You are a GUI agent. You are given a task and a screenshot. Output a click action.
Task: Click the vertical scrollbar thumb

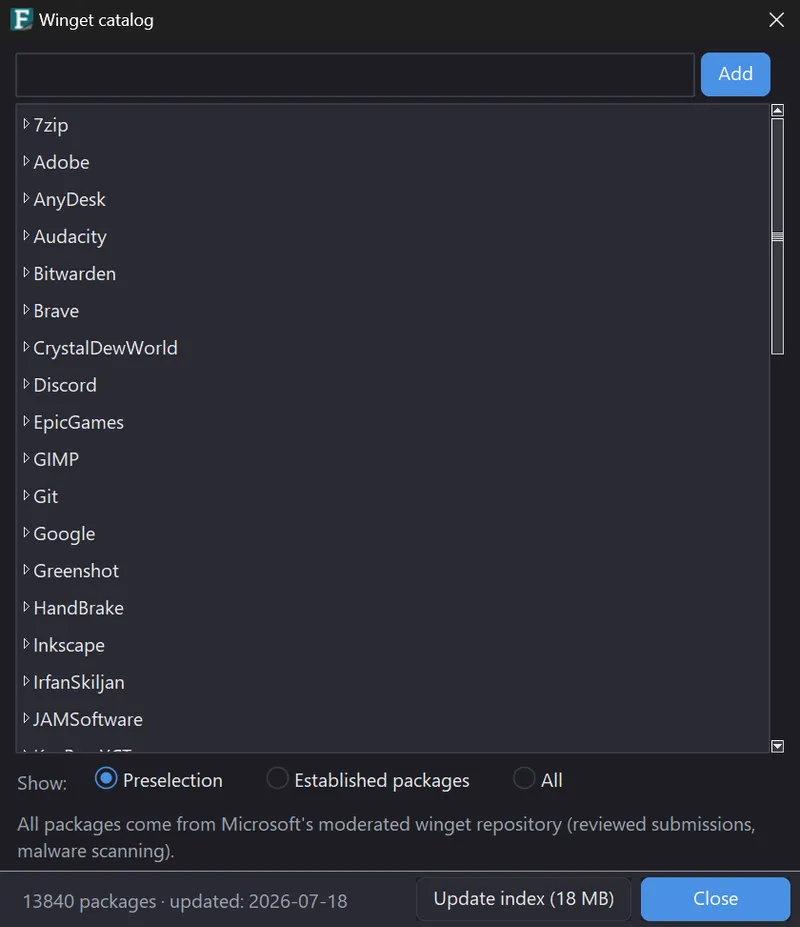pos(778,236)
